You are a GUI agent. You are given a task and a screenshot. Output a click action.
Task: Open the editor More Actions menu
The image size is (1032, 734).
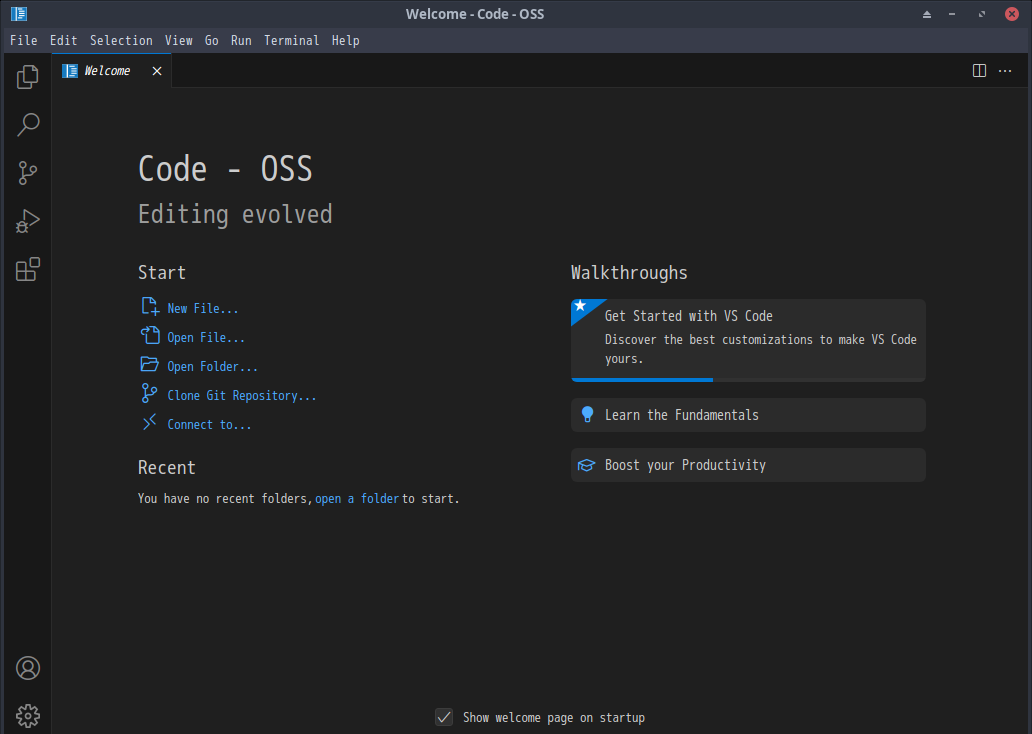[1005, 70]
